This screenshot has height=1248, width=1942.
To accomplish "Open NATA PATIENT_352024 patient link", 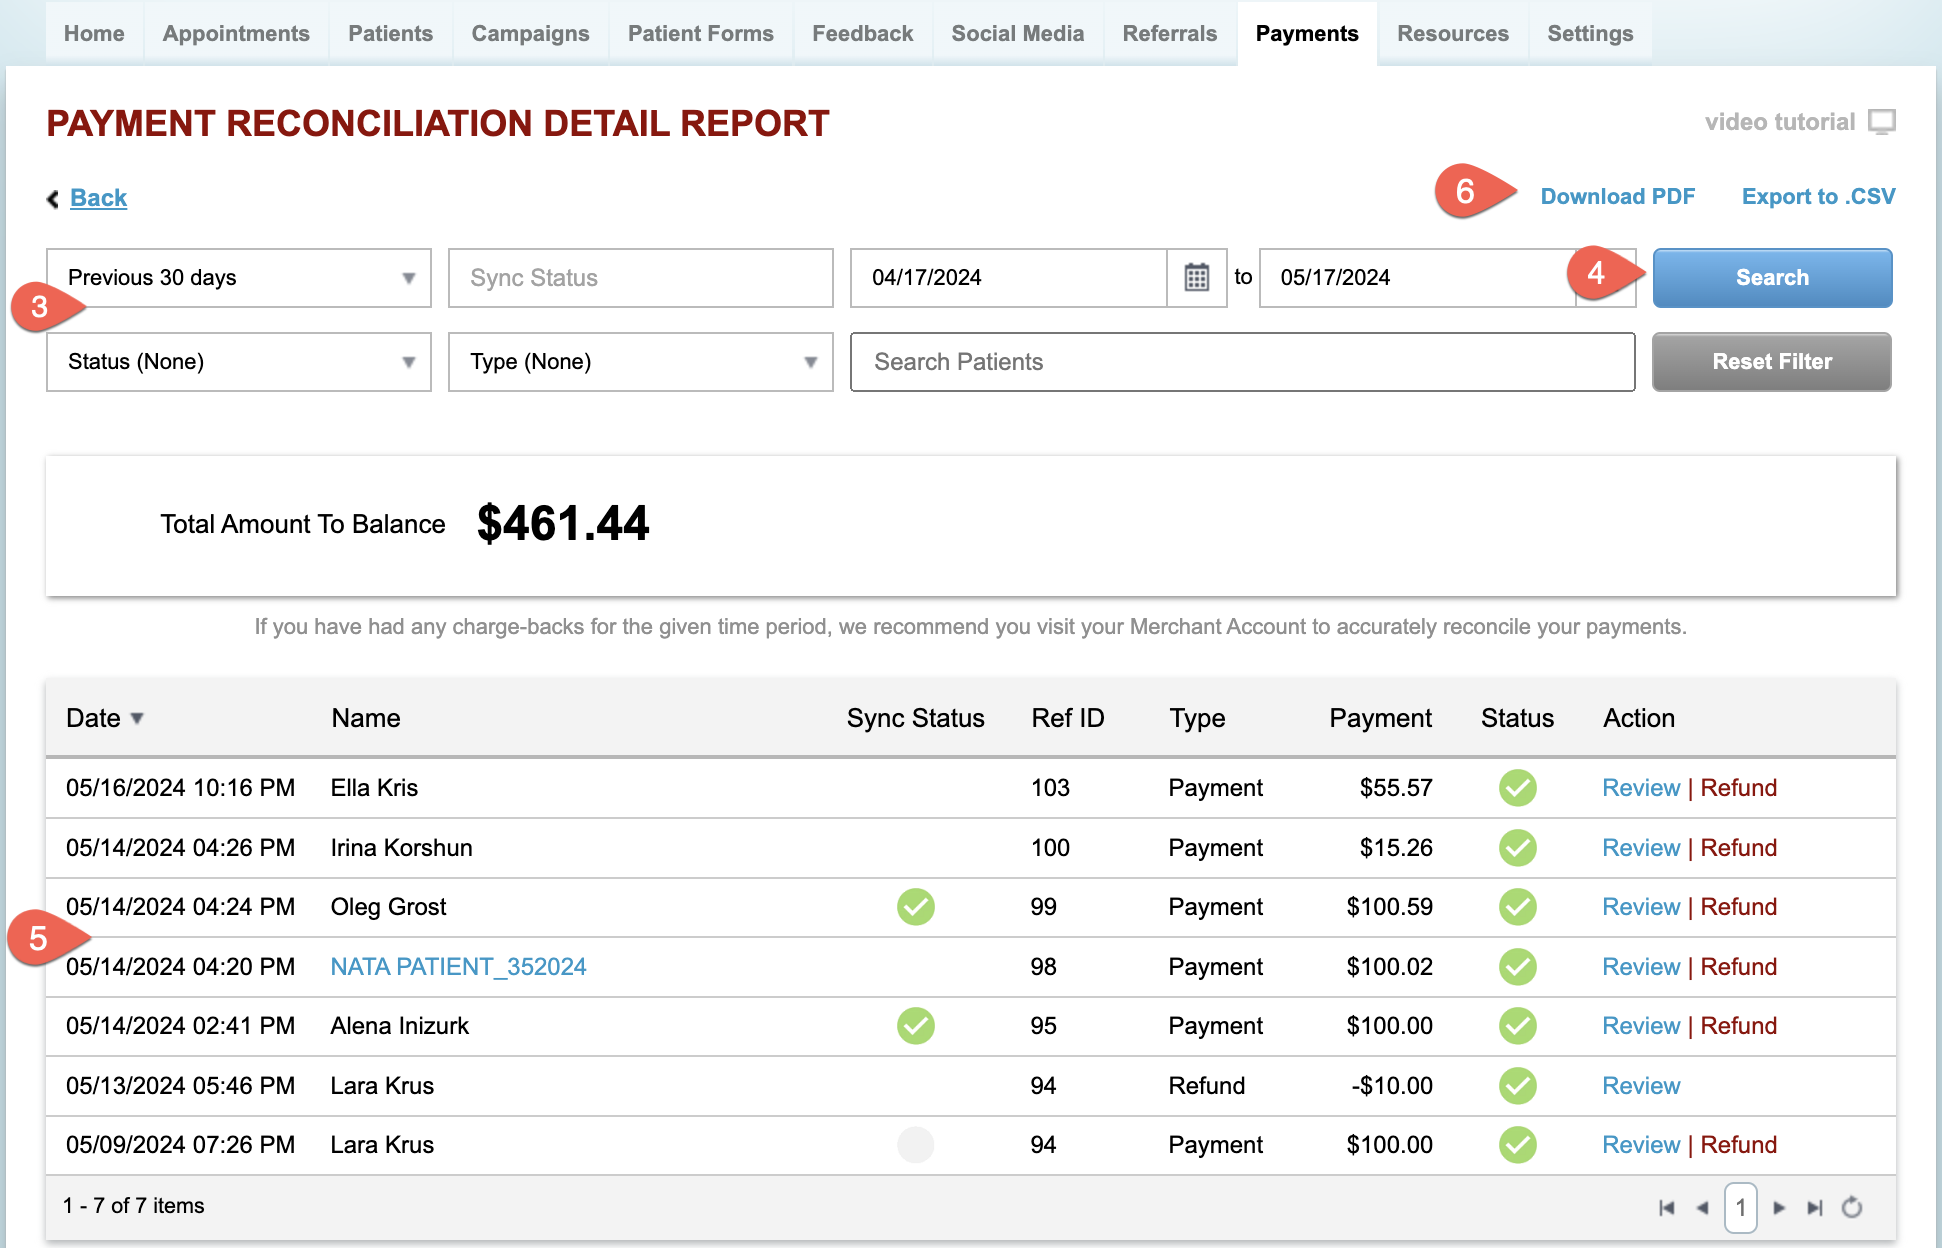I will 458,967.
